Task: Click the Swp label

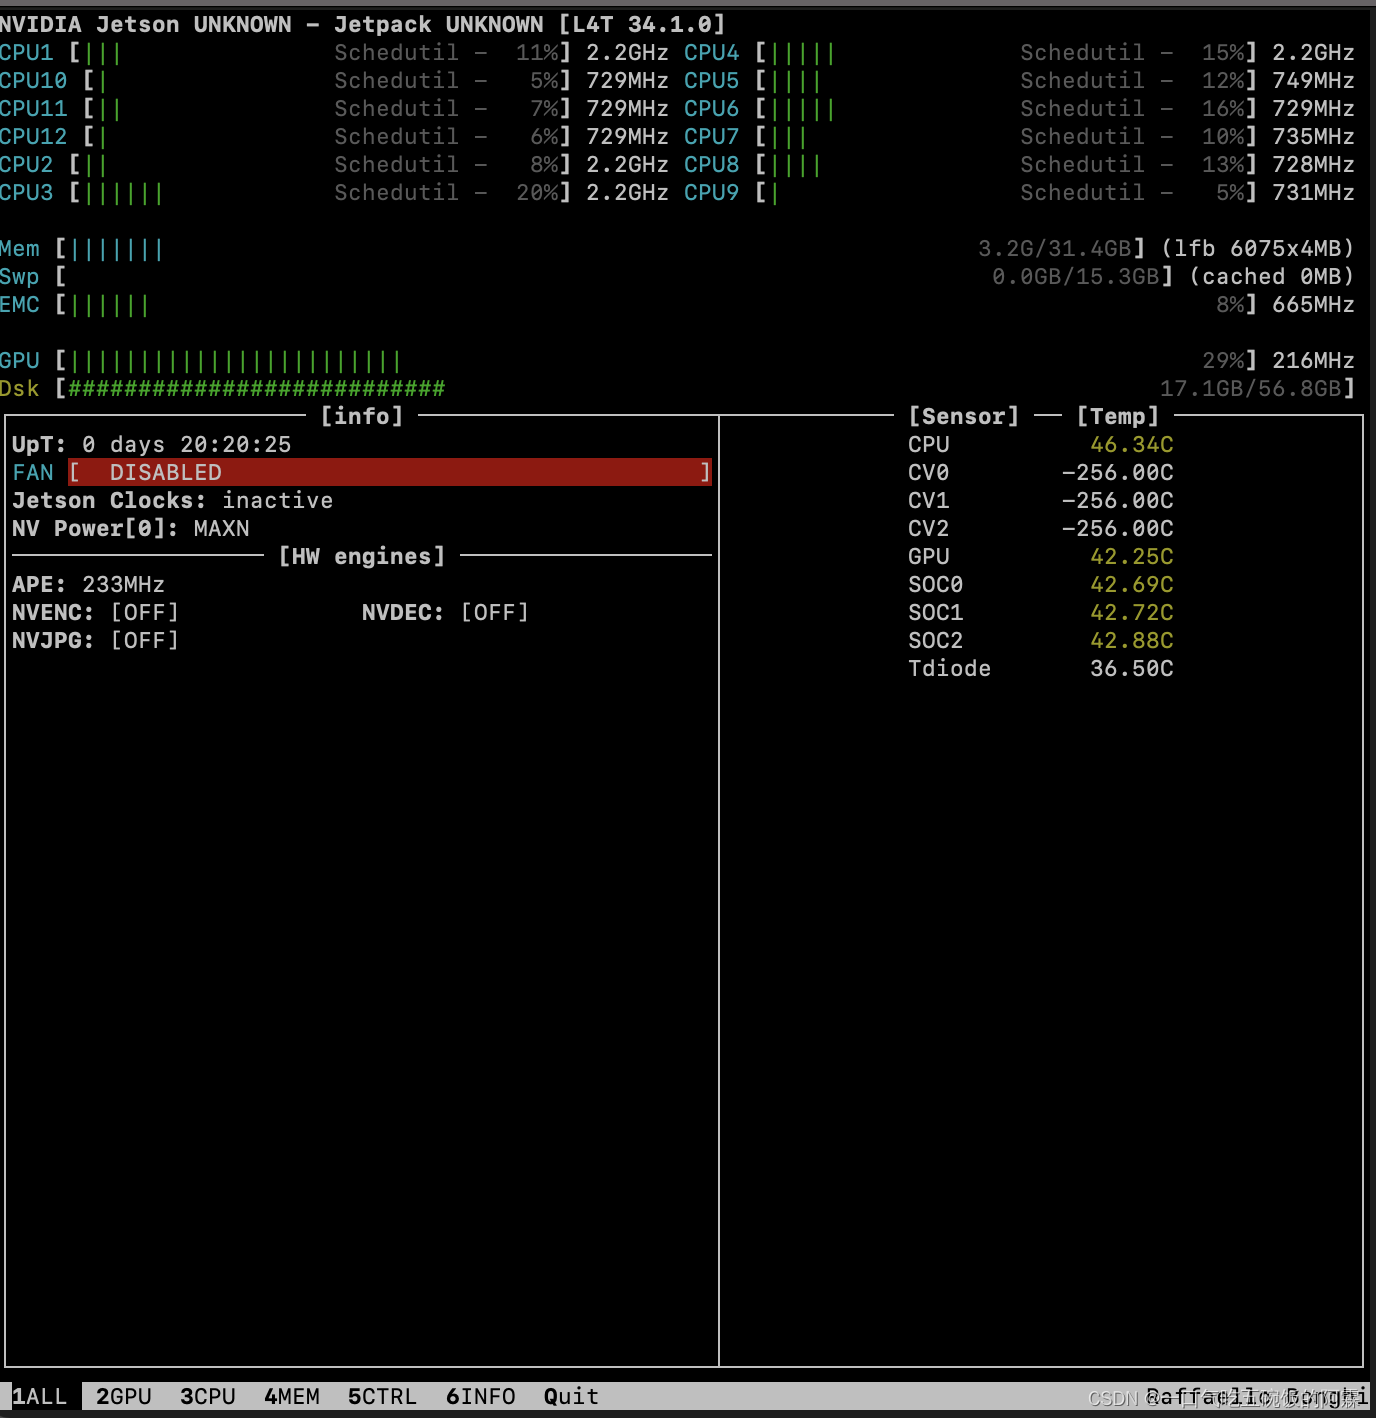Action: pos(20,276)
